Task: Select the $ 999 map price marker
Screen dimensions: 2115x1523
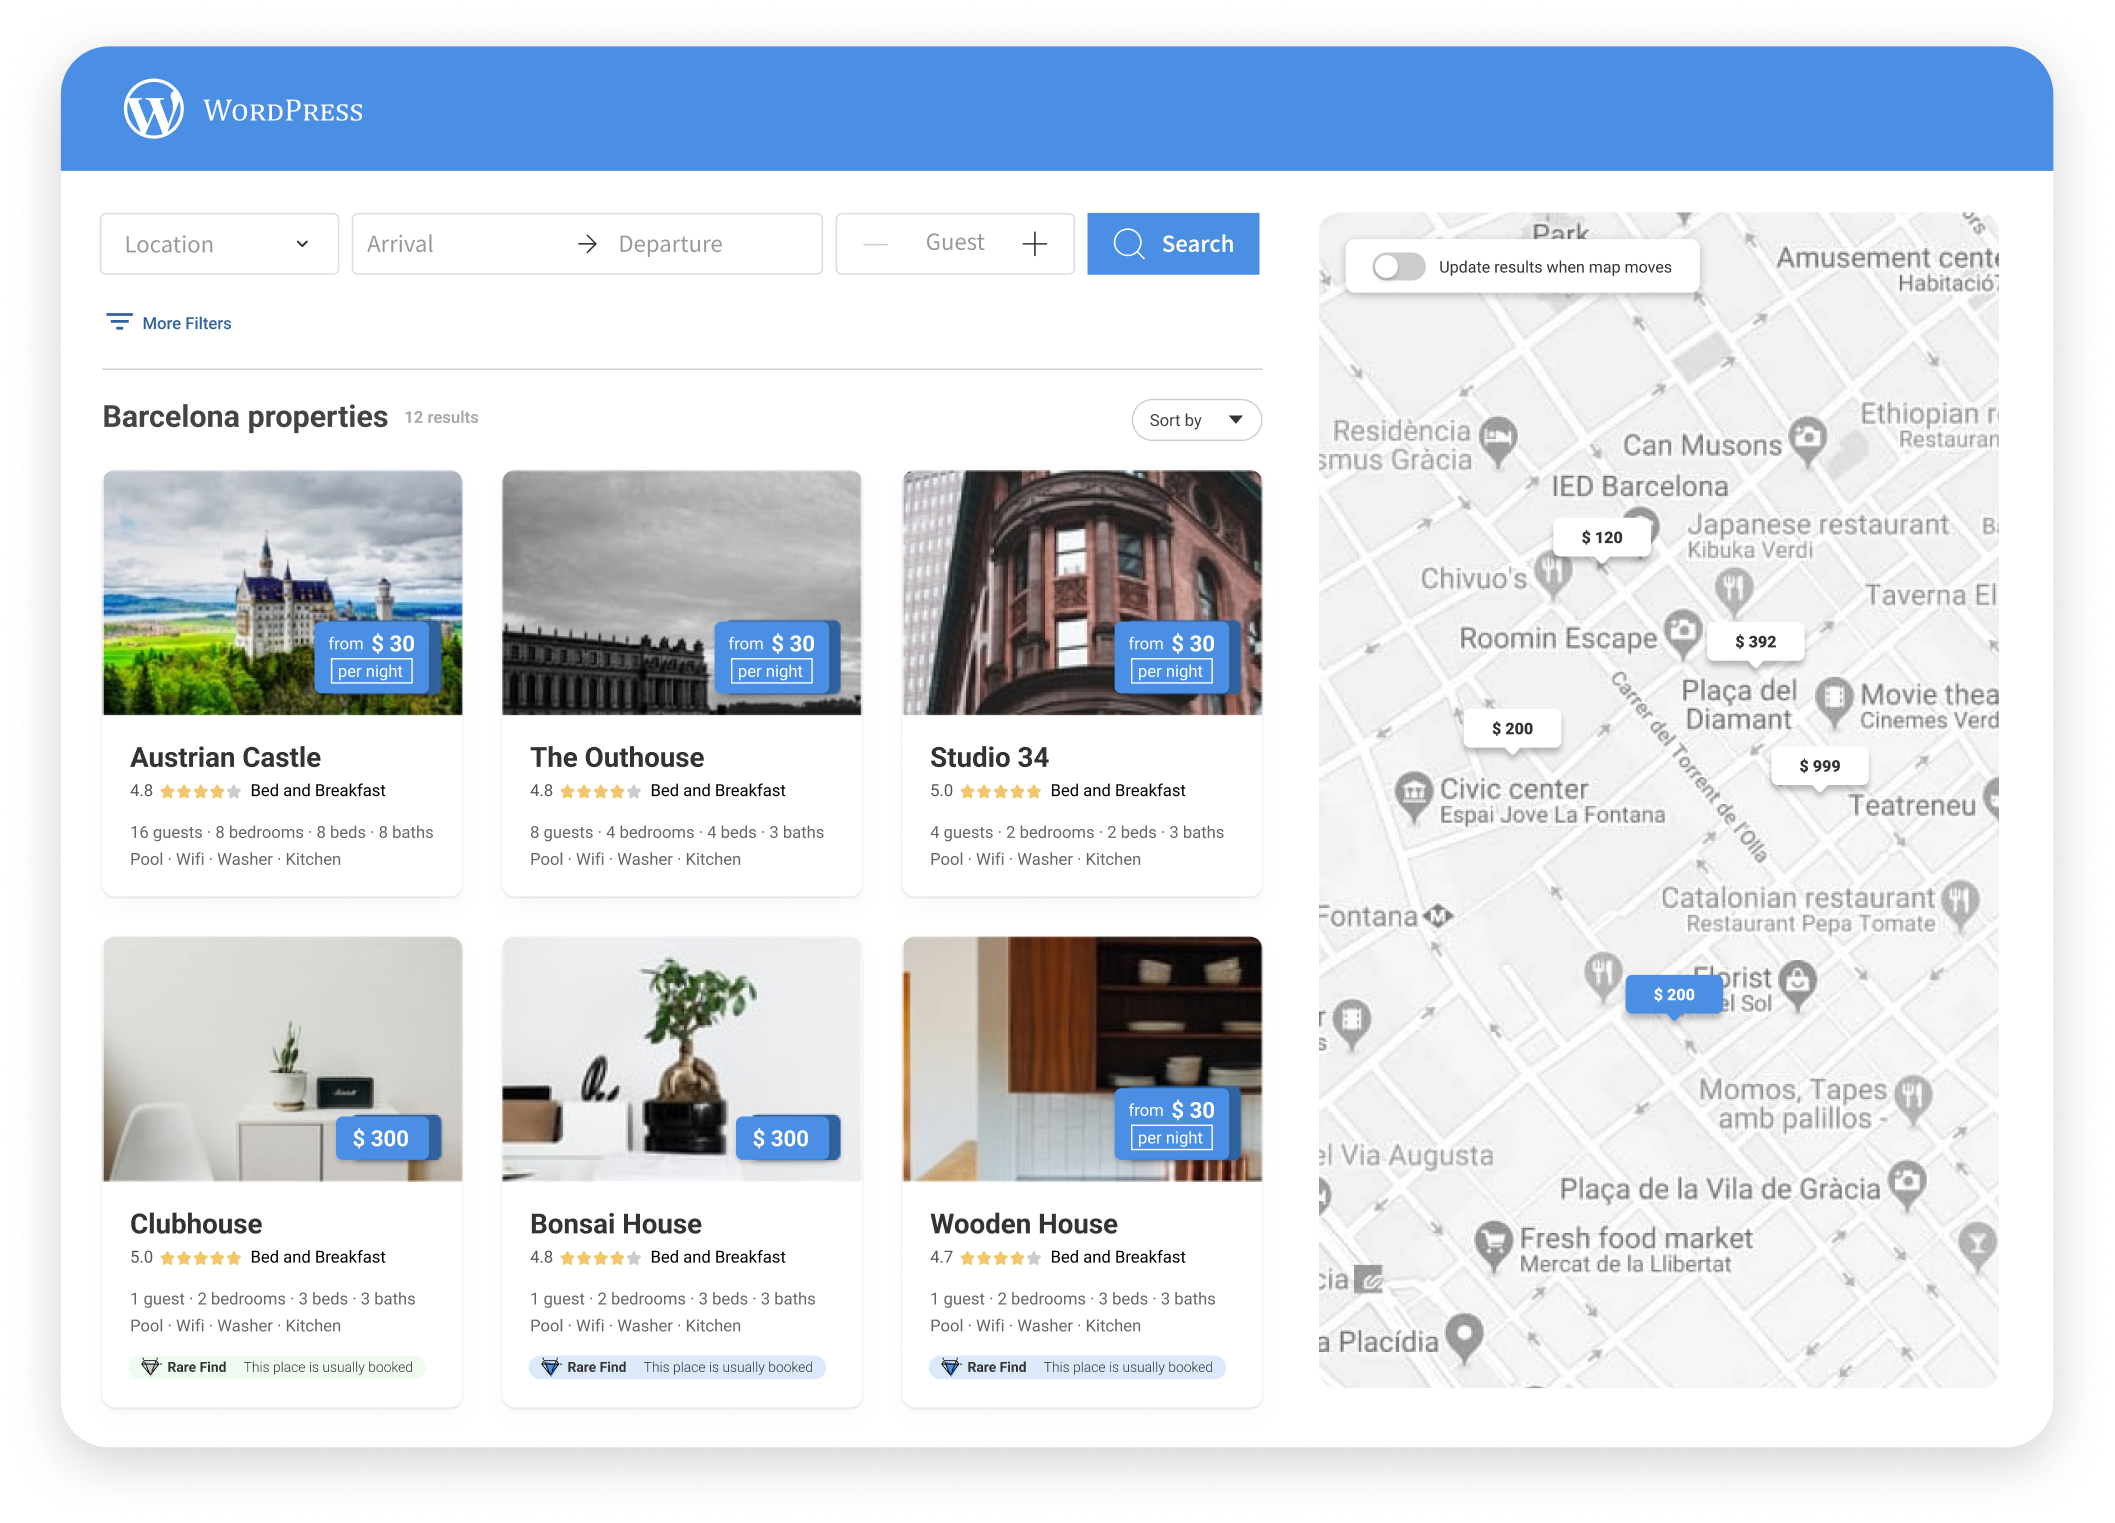Action: coord(1819,766)
